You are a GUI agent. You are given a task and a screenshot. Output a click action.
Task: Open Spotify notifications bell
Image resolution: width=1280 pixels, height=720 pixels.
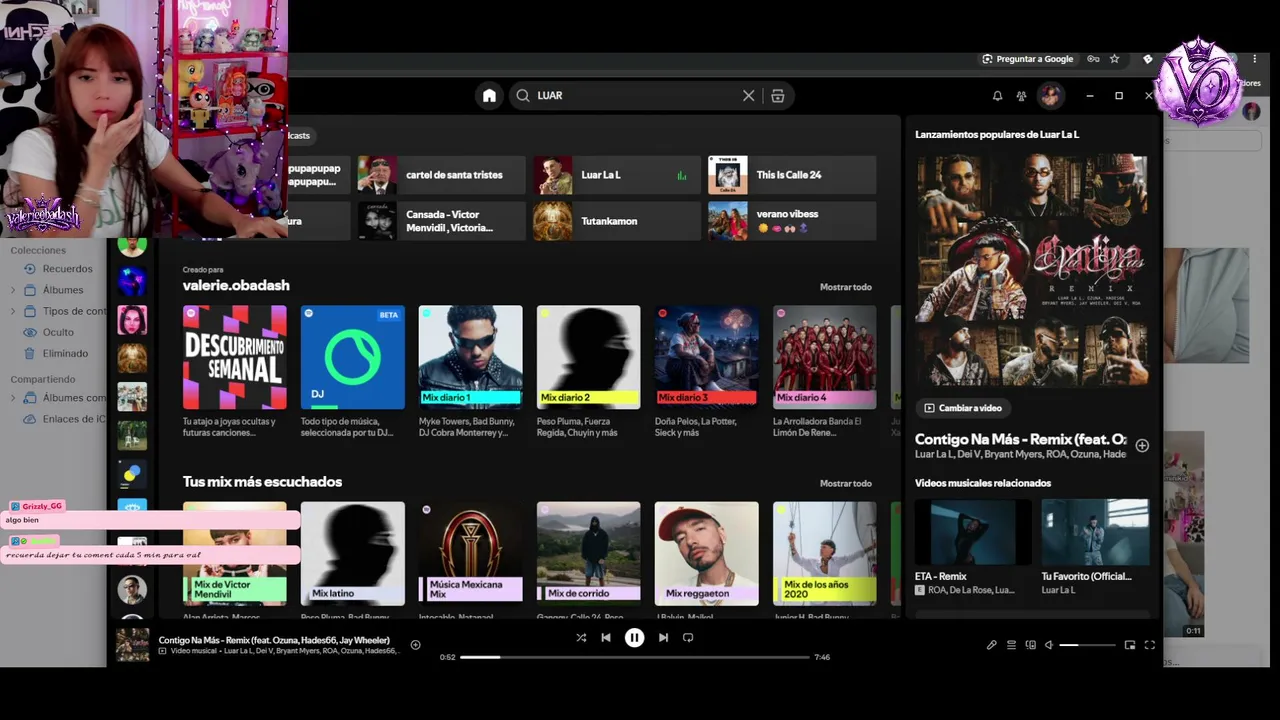point(997,96)
